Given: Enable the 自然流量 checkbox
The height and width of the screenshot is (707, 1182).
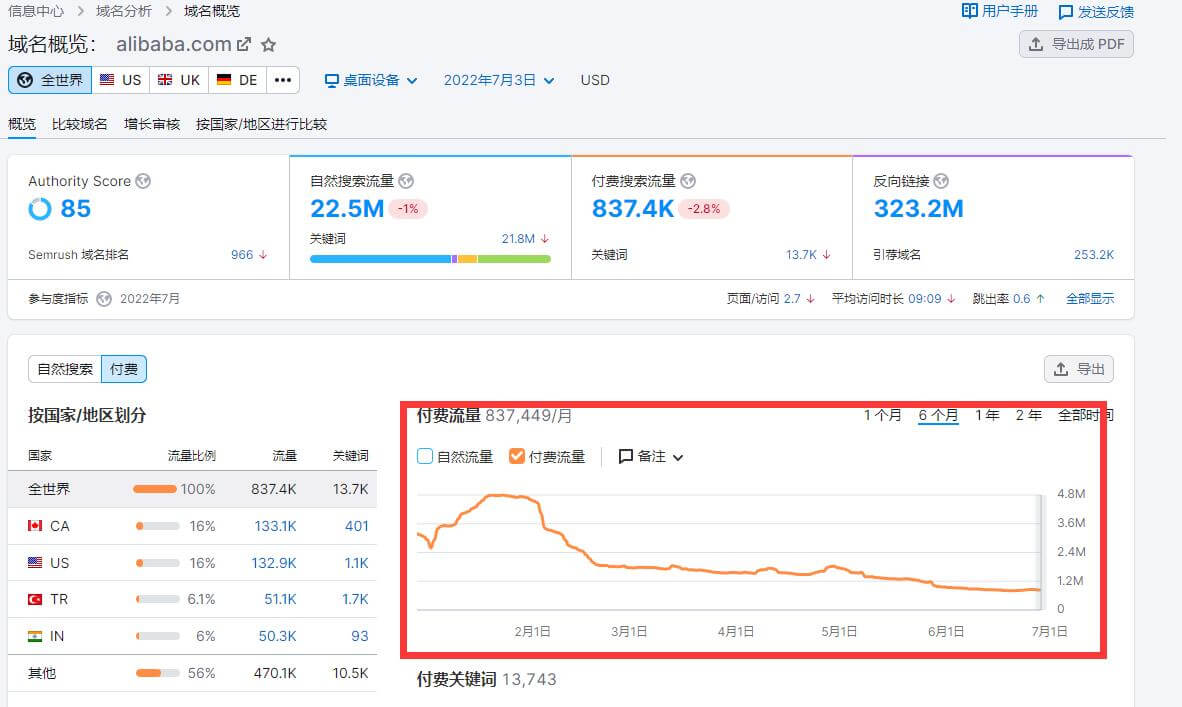Looking at the screenshot, I should (425, 457).
